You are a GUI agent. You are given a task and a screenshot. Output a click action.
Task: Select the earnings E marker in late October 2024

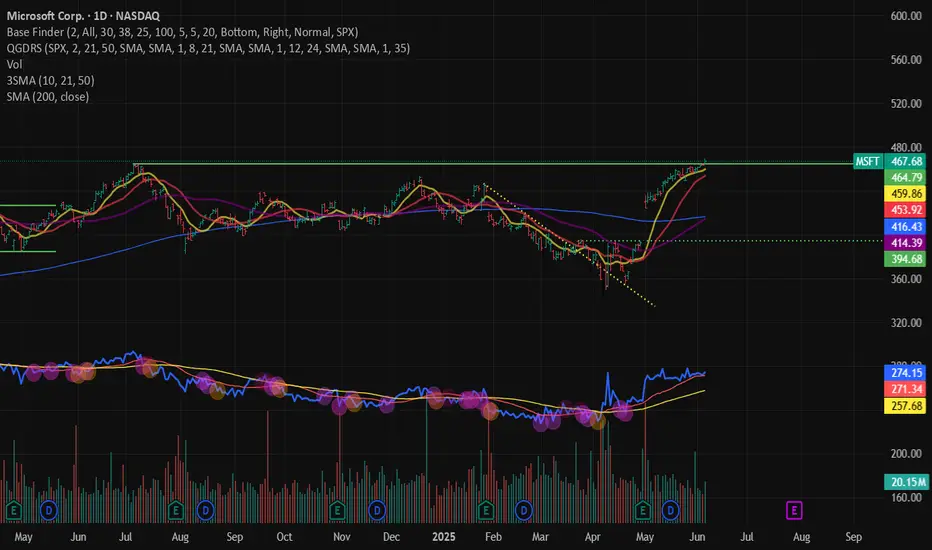(337, 510)
